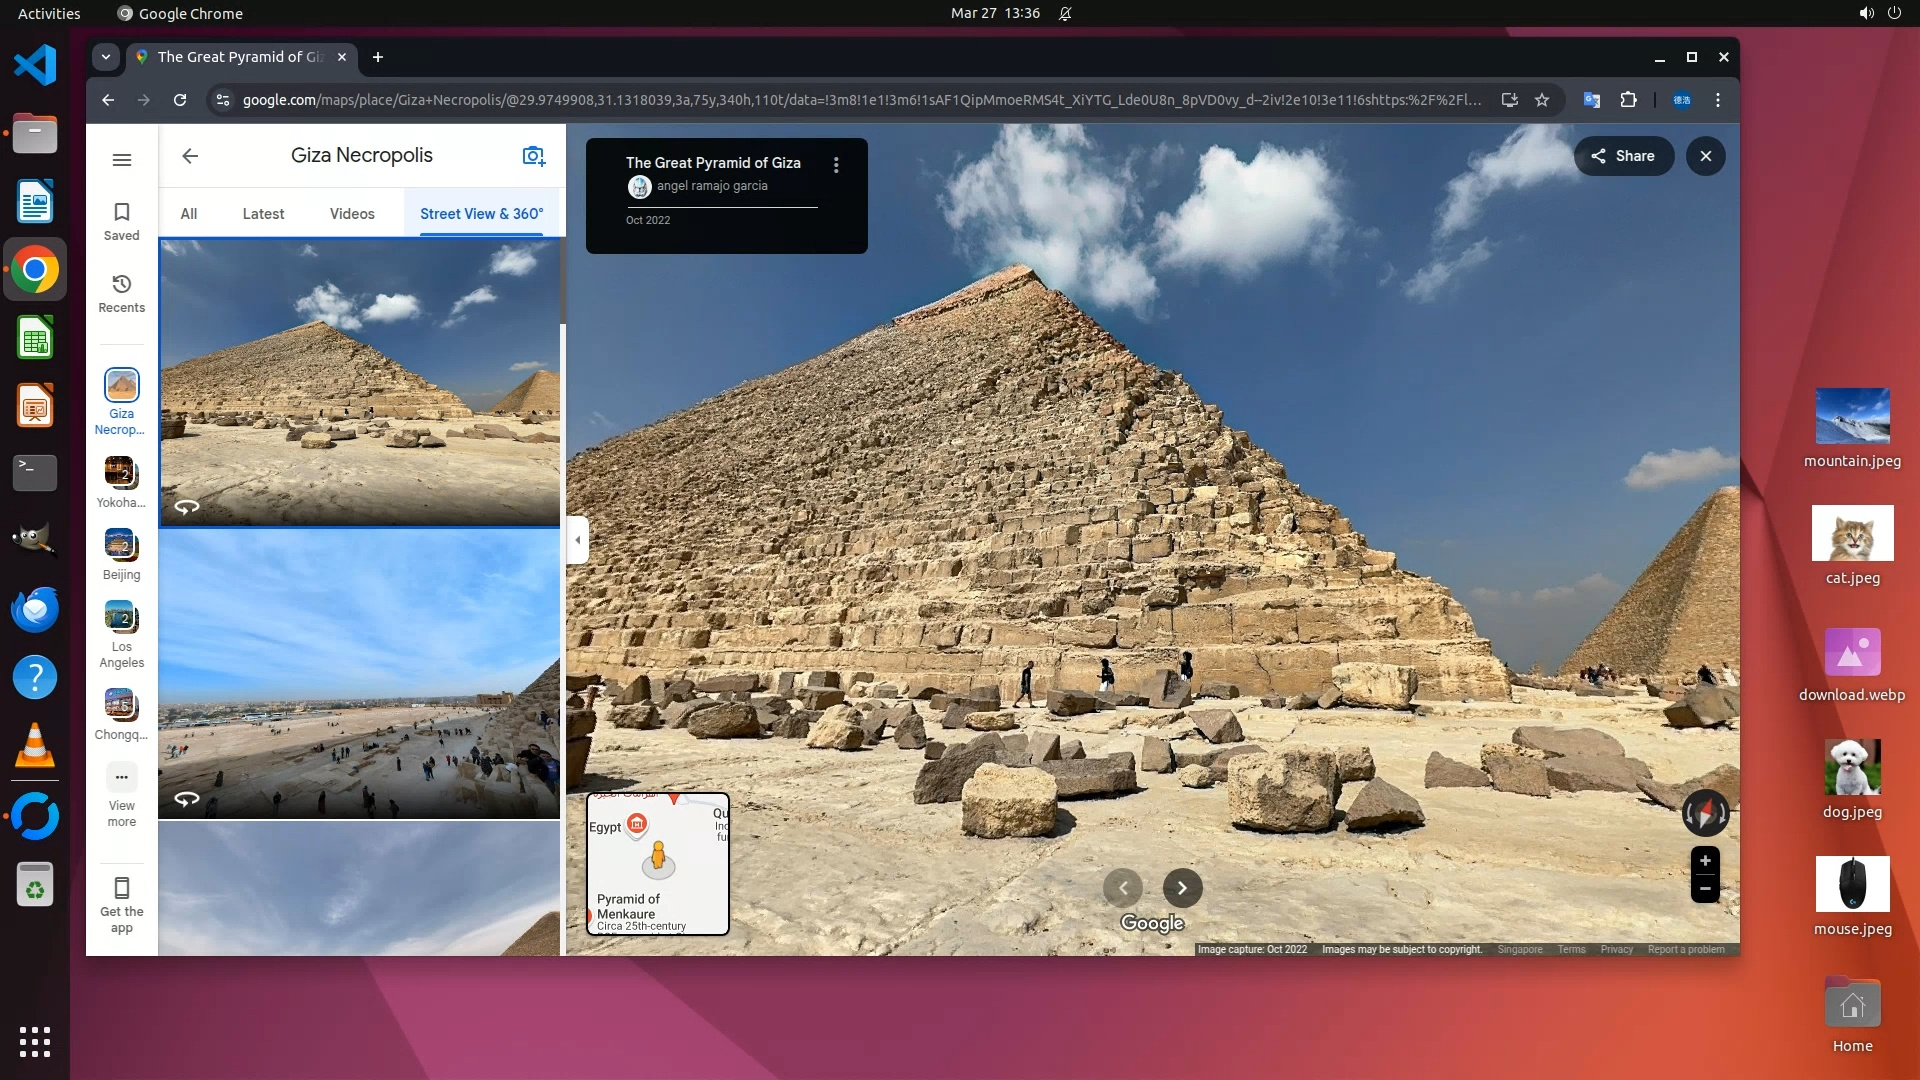Click the add photo camera icon
Viewport: 1920px width, 1080px height.
coord(533,156)
